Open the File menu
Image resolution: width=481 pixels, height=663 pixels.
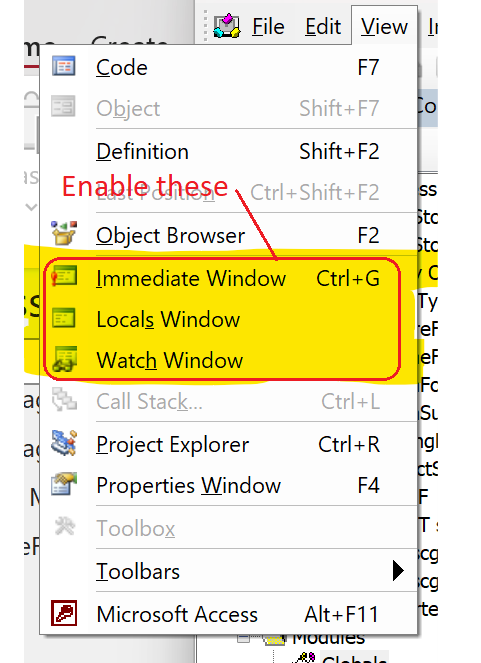(x=268, y=27)
